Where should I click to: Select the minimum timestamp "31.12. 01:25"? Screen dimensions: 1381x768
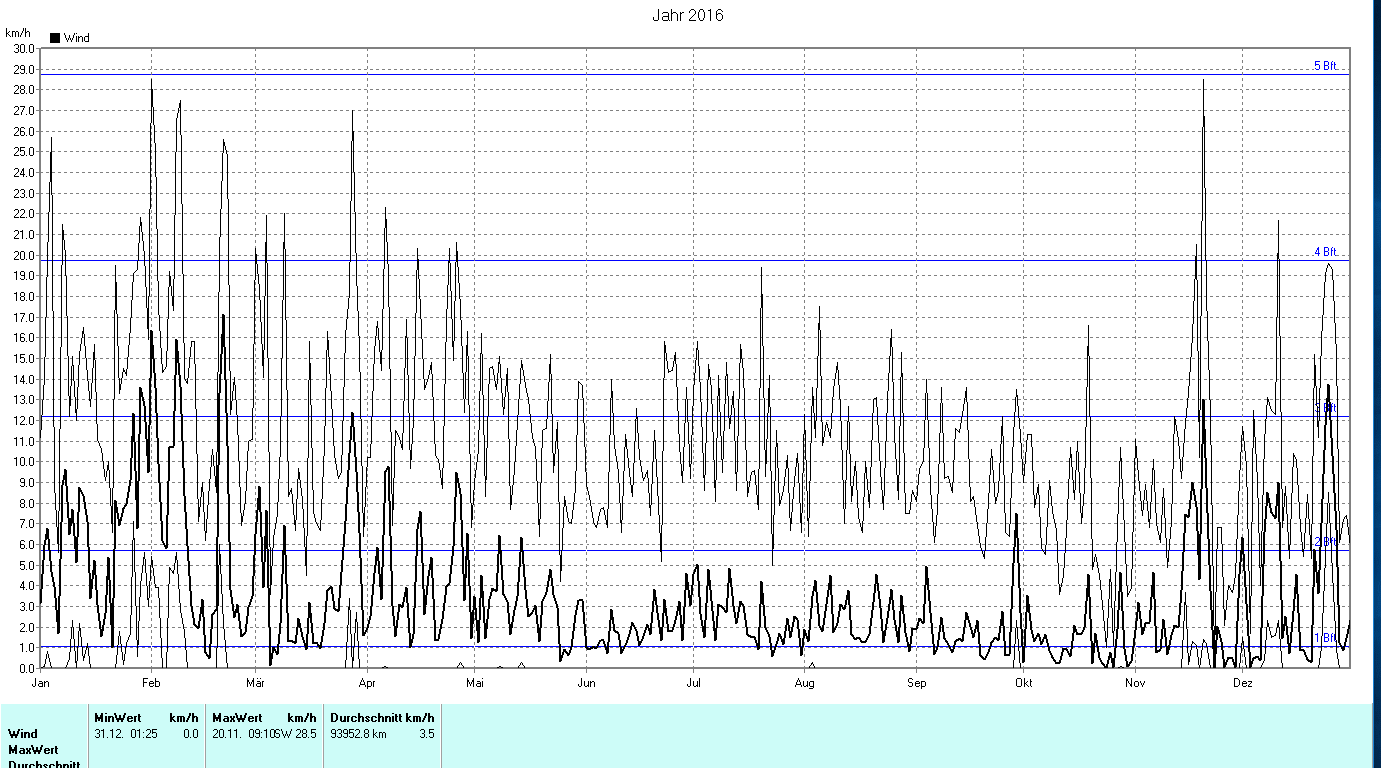pos(126,734)
